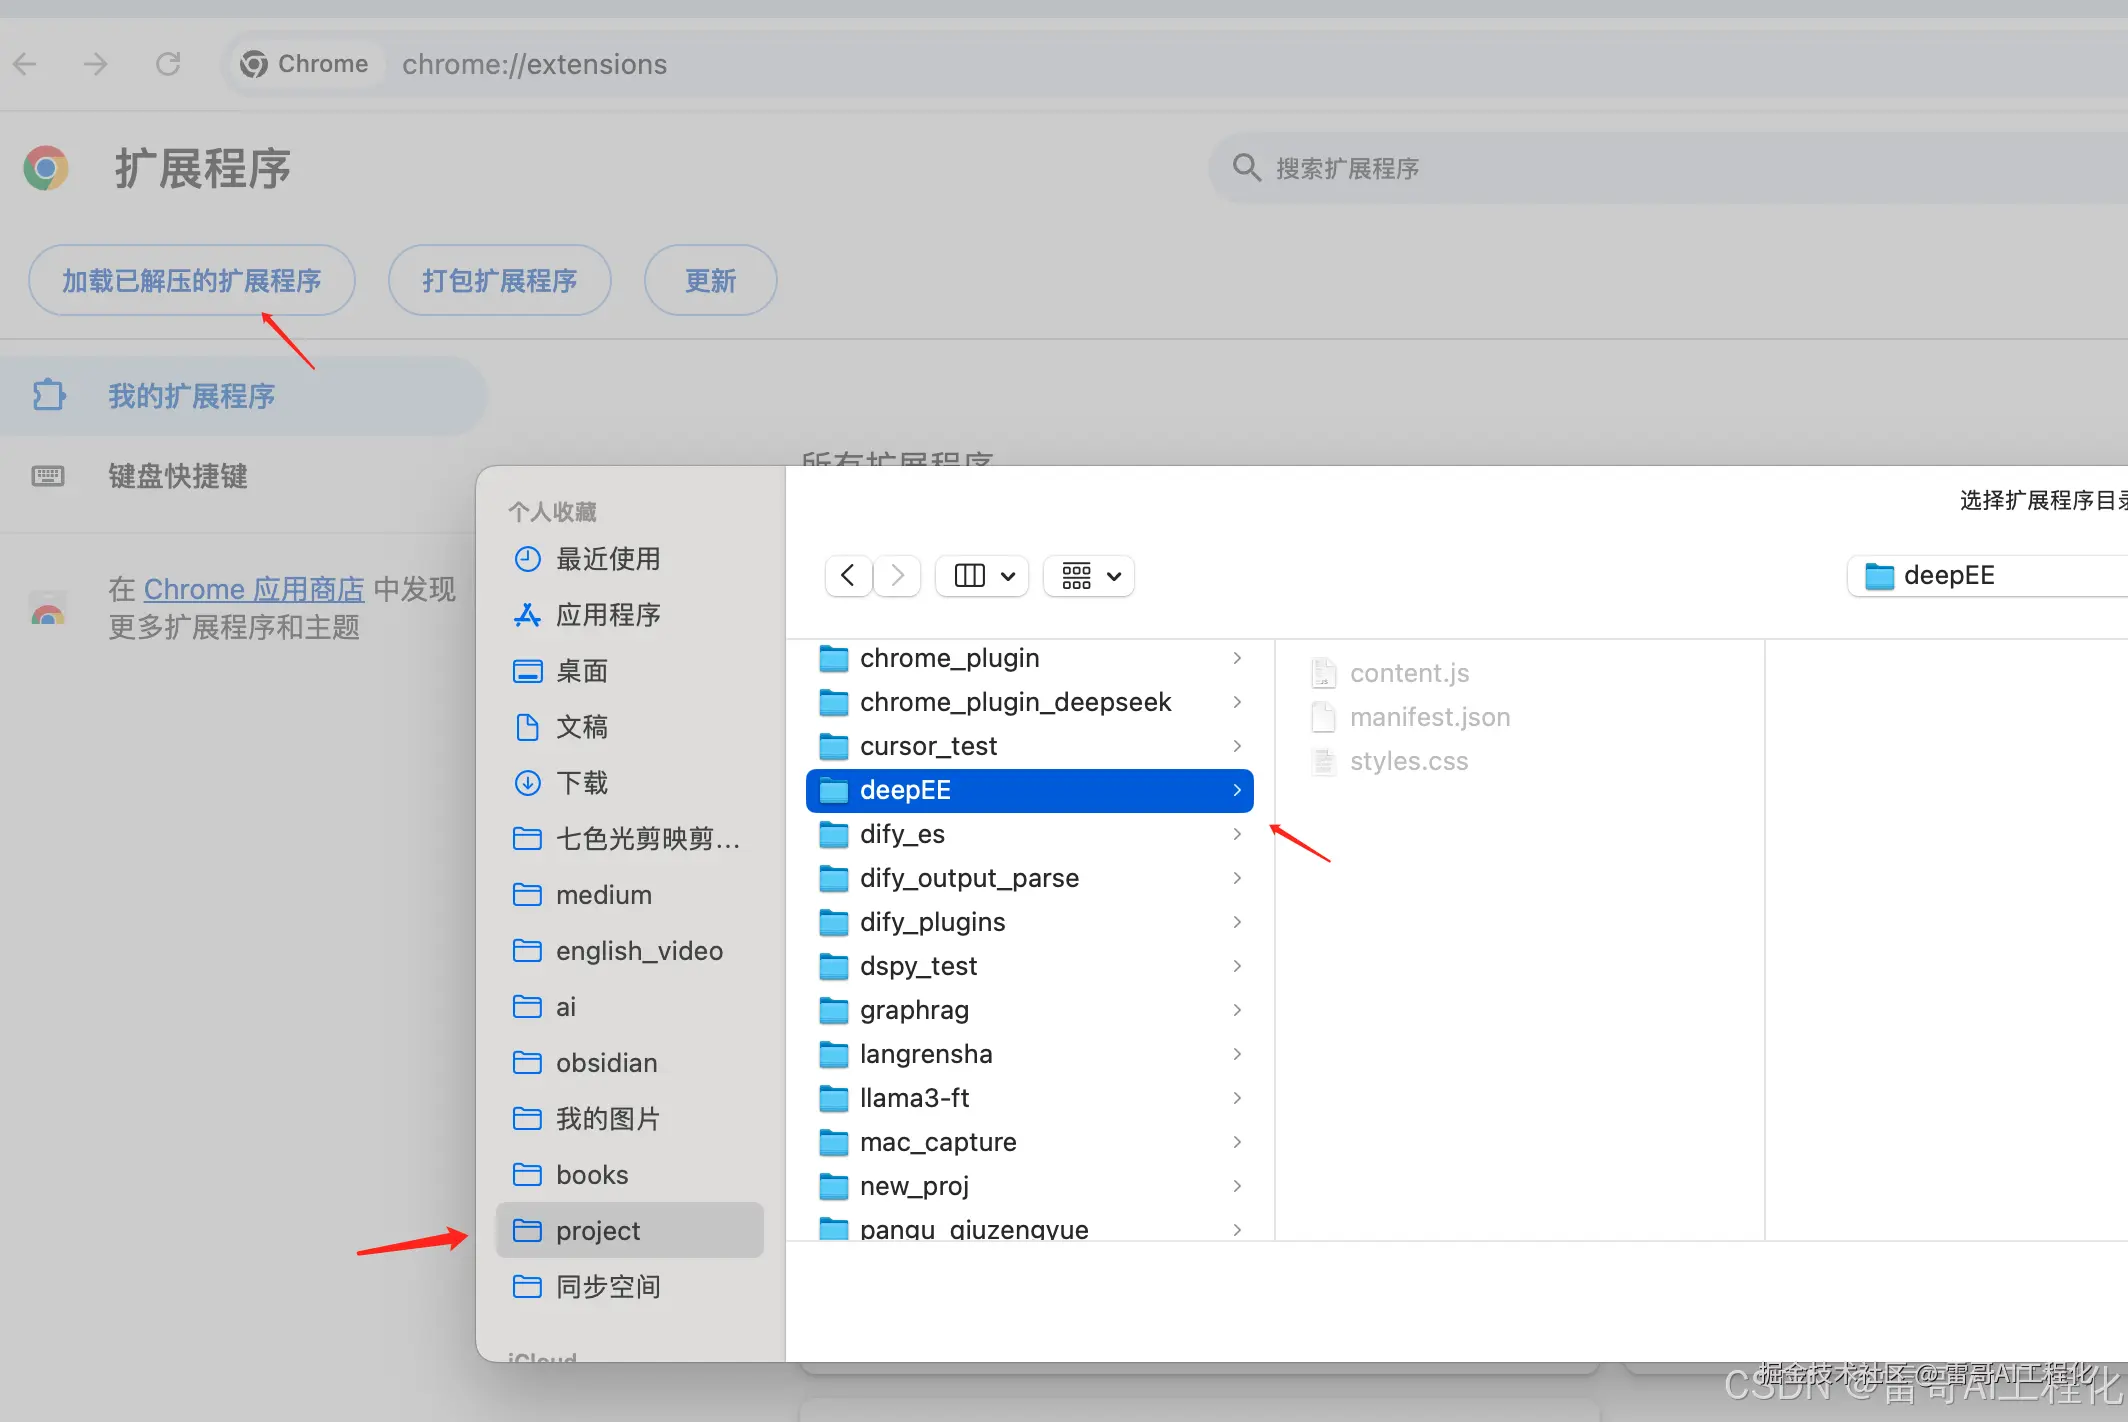The image size is (2128, 1422).
Task: Select the 七色光剪映剪… favorite folder
Action: 630,839
